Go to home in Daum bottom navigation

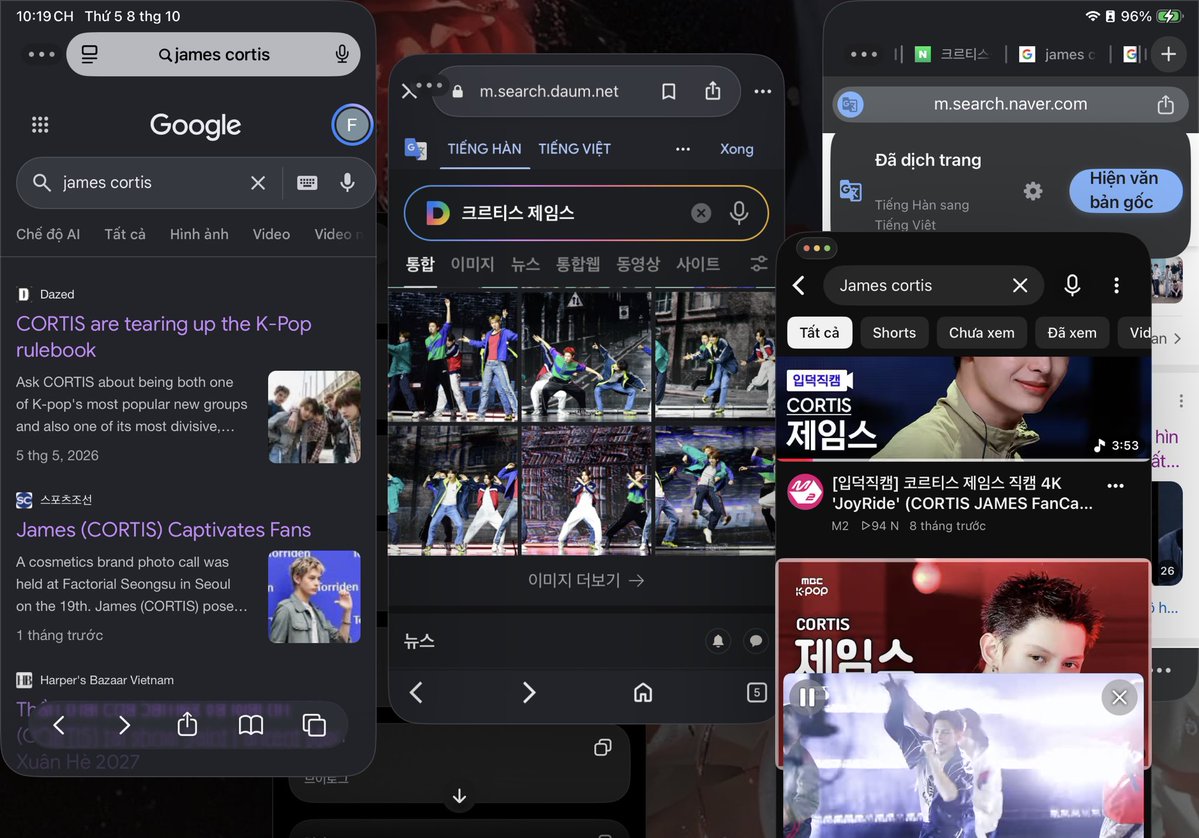pos(643,693)
